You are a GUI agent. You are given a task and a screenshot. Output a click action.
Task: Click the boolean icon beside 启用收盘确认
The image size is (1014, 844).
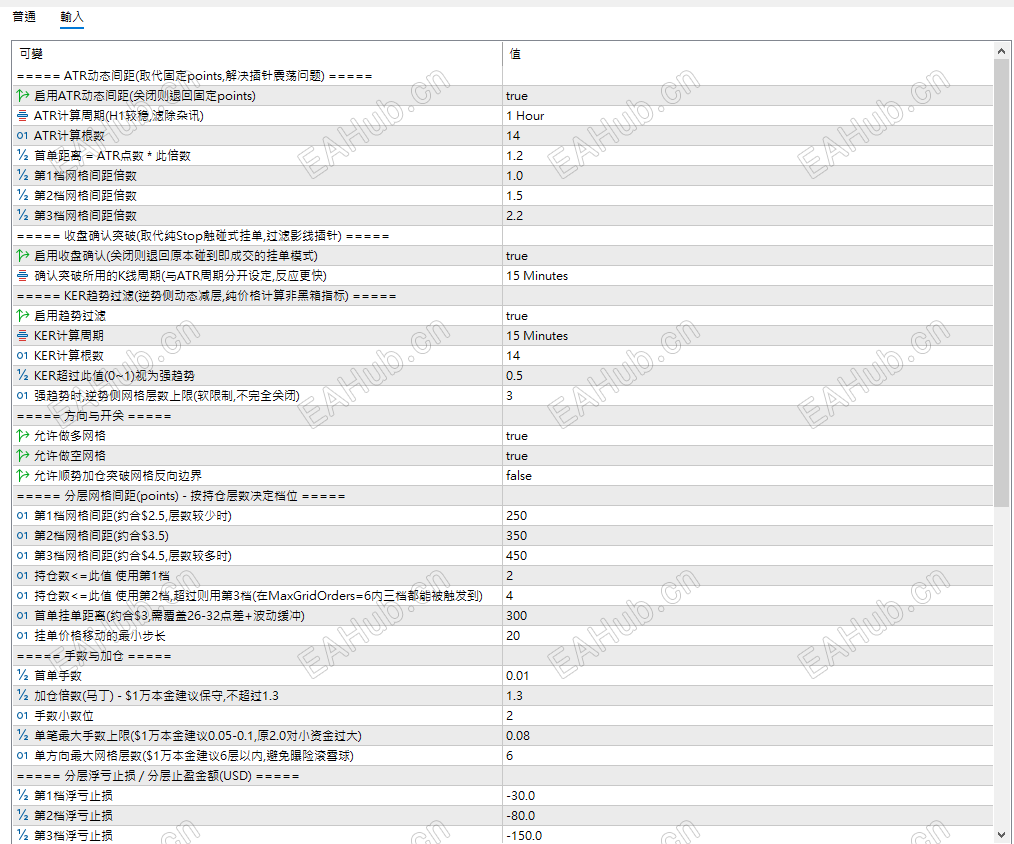23,256
